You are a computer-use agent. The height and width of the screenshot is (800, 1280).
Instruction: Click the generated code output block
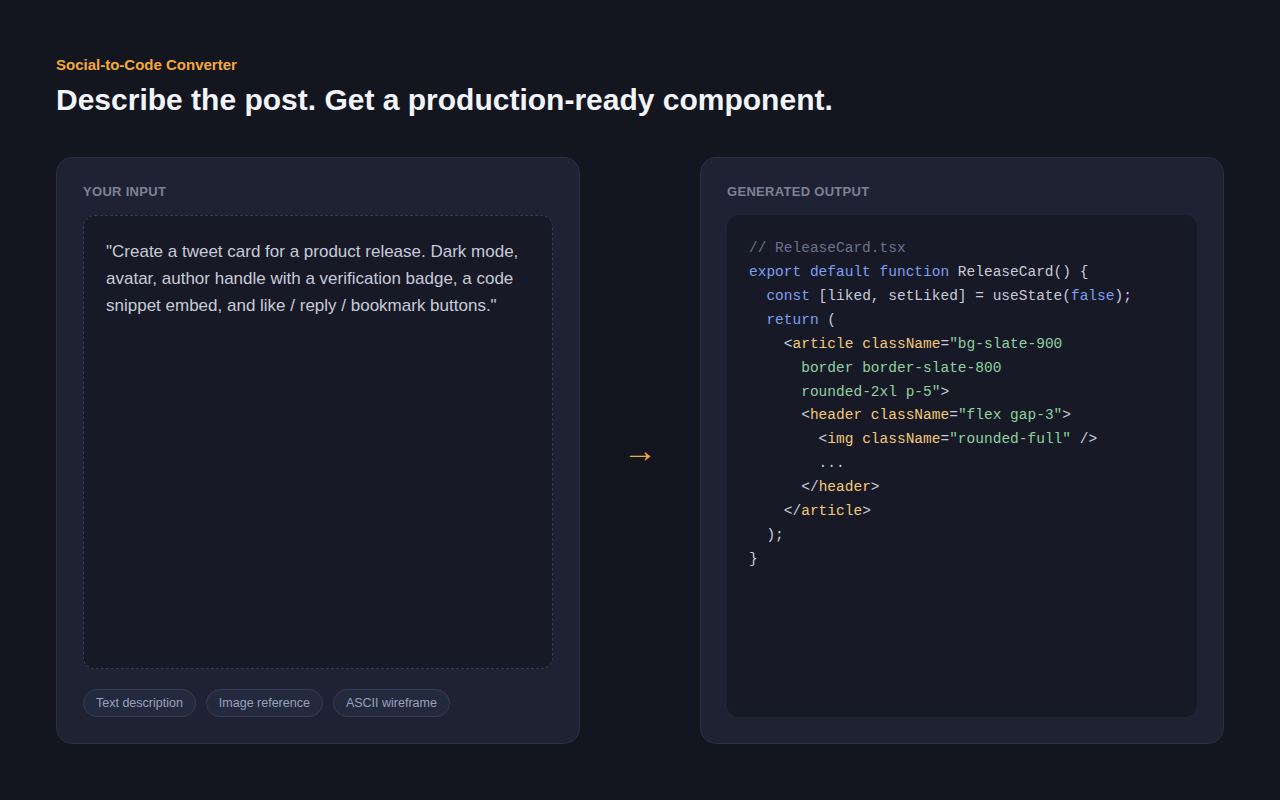pos(962,466)
